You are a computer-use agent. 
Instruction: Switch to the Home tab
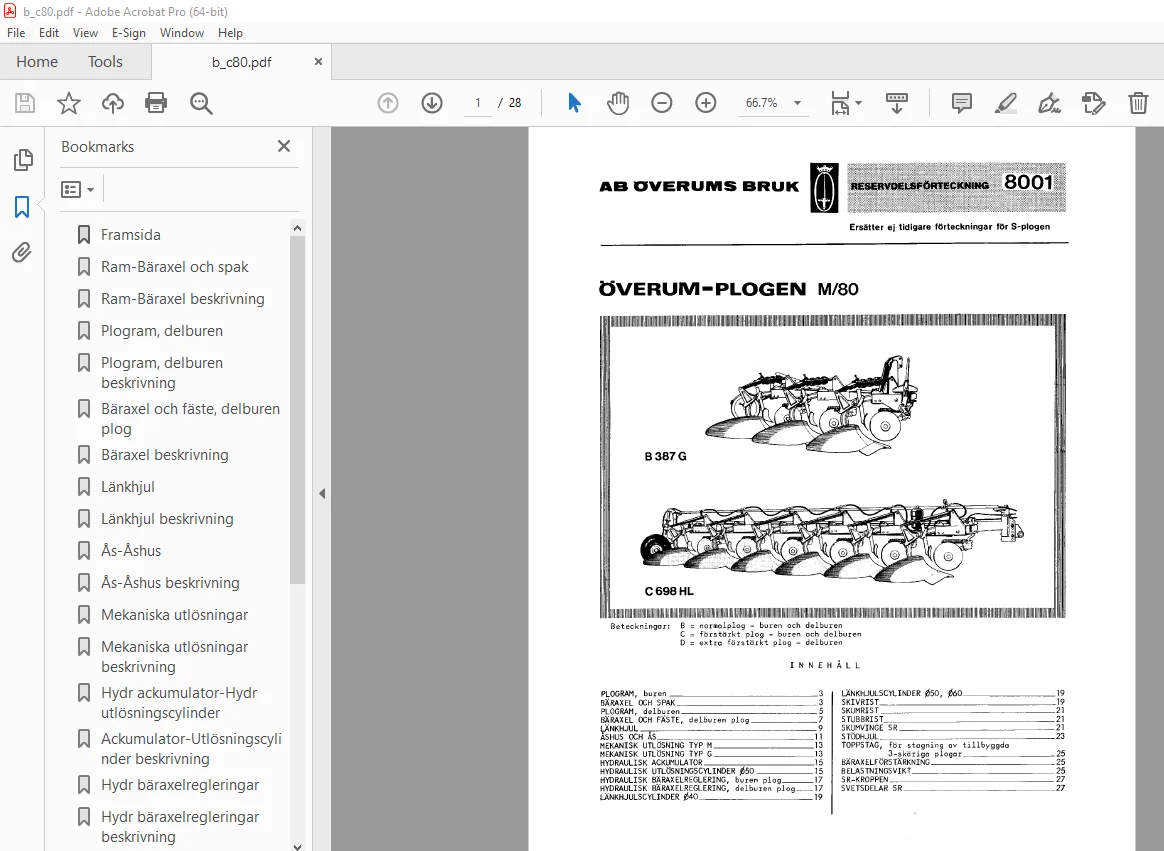click(37, 62)
